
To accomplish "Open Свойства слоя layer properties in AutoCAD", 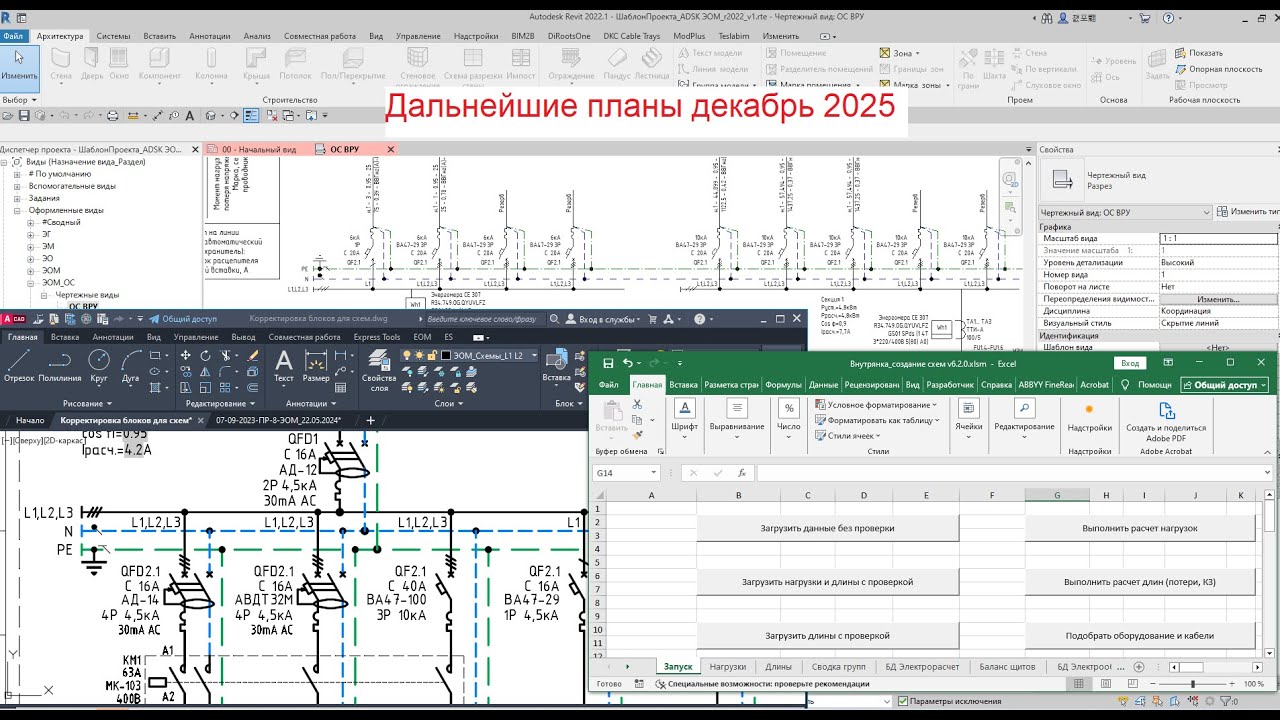I will pos(379,370).
